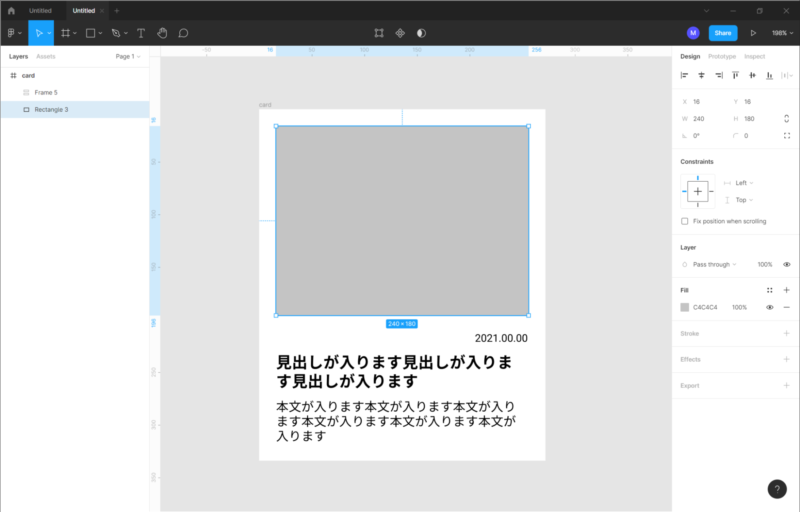
Task: Click the Share button
Action: click(723, 33)
